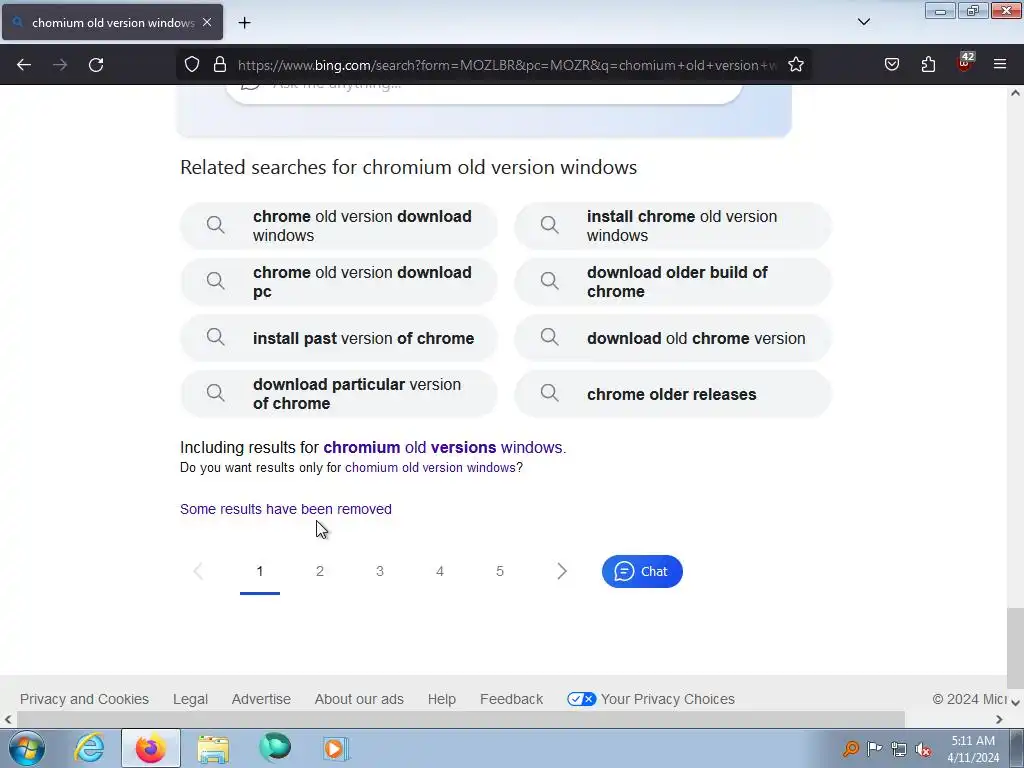The width and height of the screenshot is (1024, 768).
Task: Show results only for 'chomium old version windows'
Action: [x=430, y=468]
